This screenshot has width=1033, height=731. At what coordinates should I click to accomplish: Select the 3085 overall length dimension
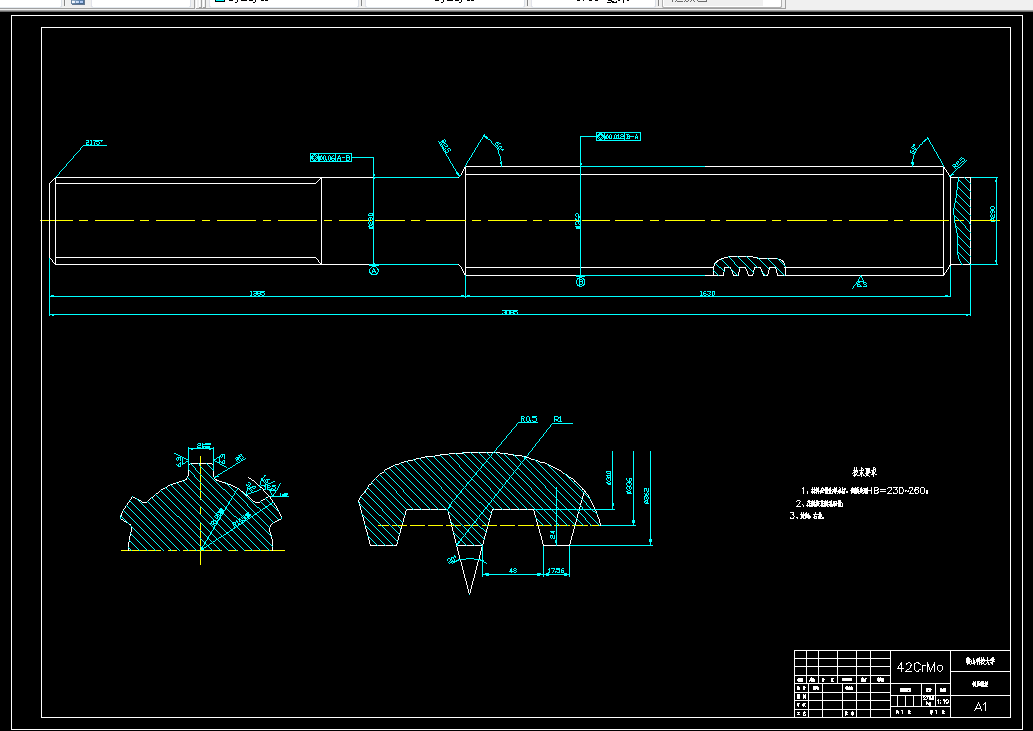coord(510,312)
